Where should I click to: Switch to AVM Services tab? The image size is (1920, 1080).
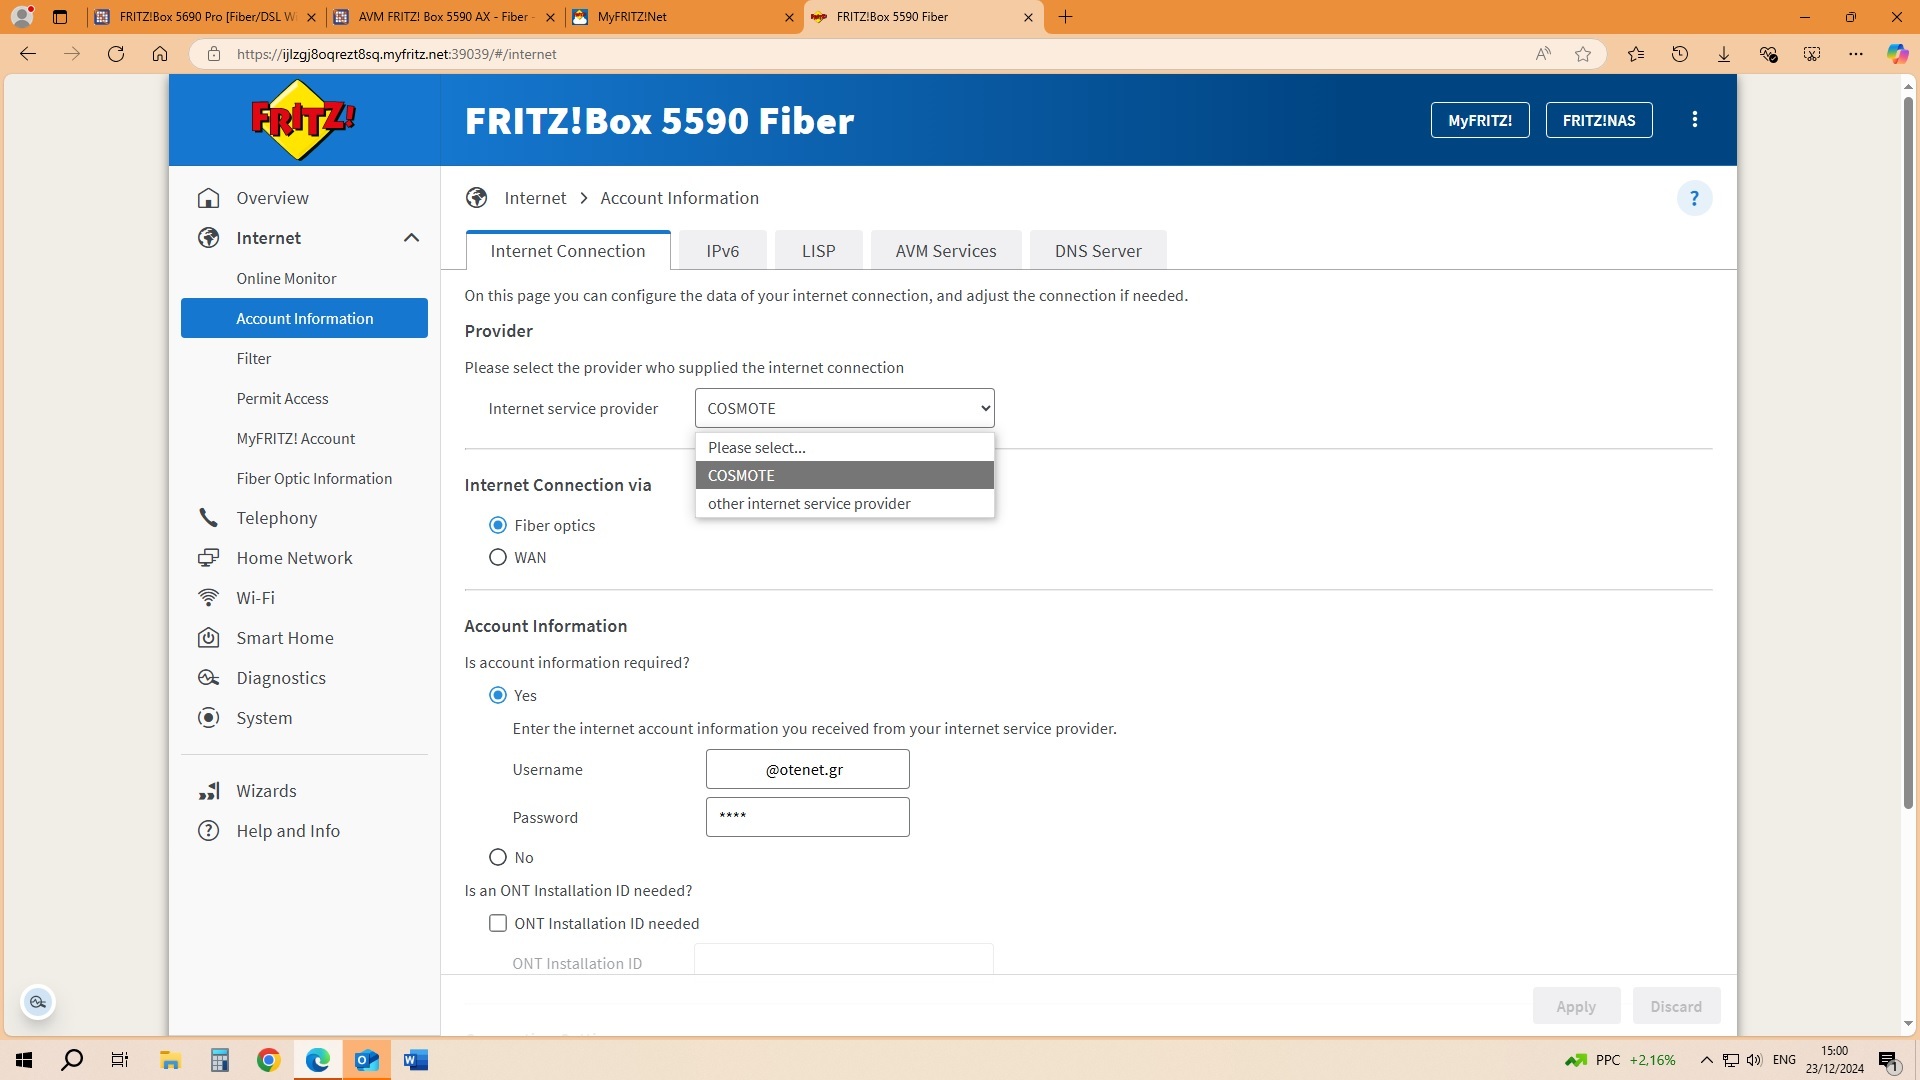(x=946, y=250)
